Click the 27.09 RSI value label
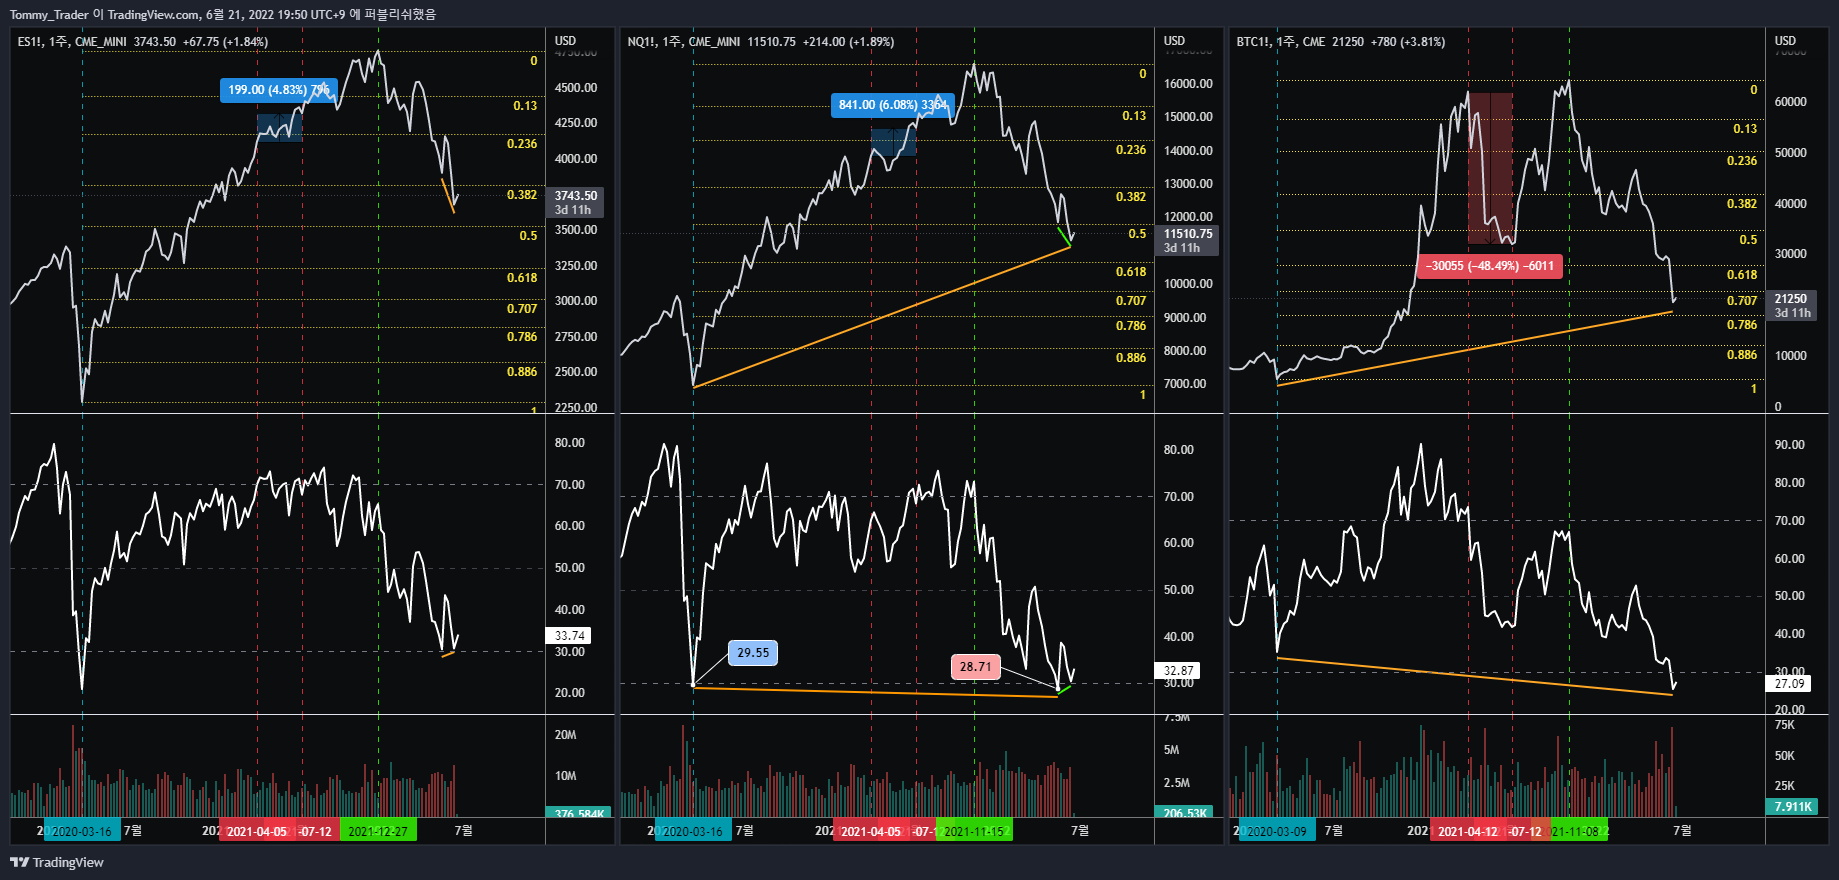1839x880 pixels. [1790, 684]
